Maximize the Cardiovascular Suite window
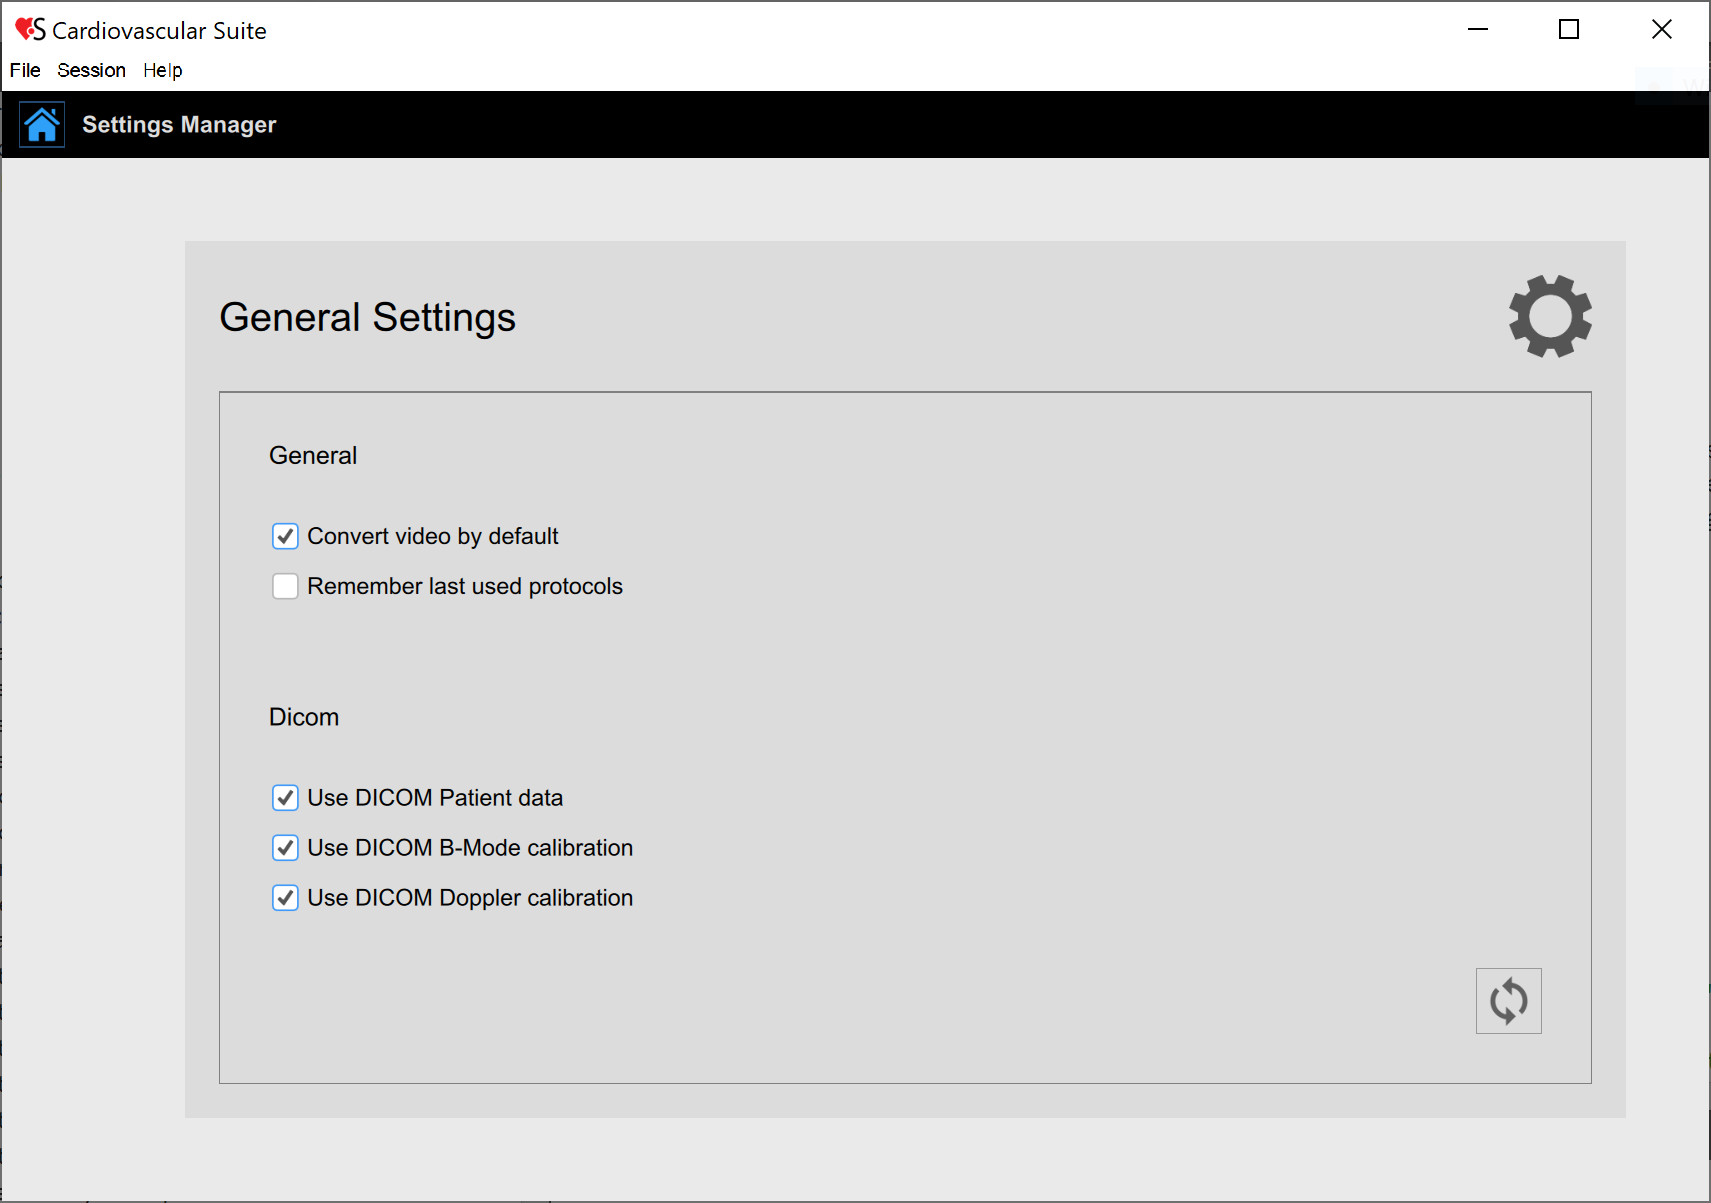This screenshot has height=1203, width=1711. click(1569, 30)
